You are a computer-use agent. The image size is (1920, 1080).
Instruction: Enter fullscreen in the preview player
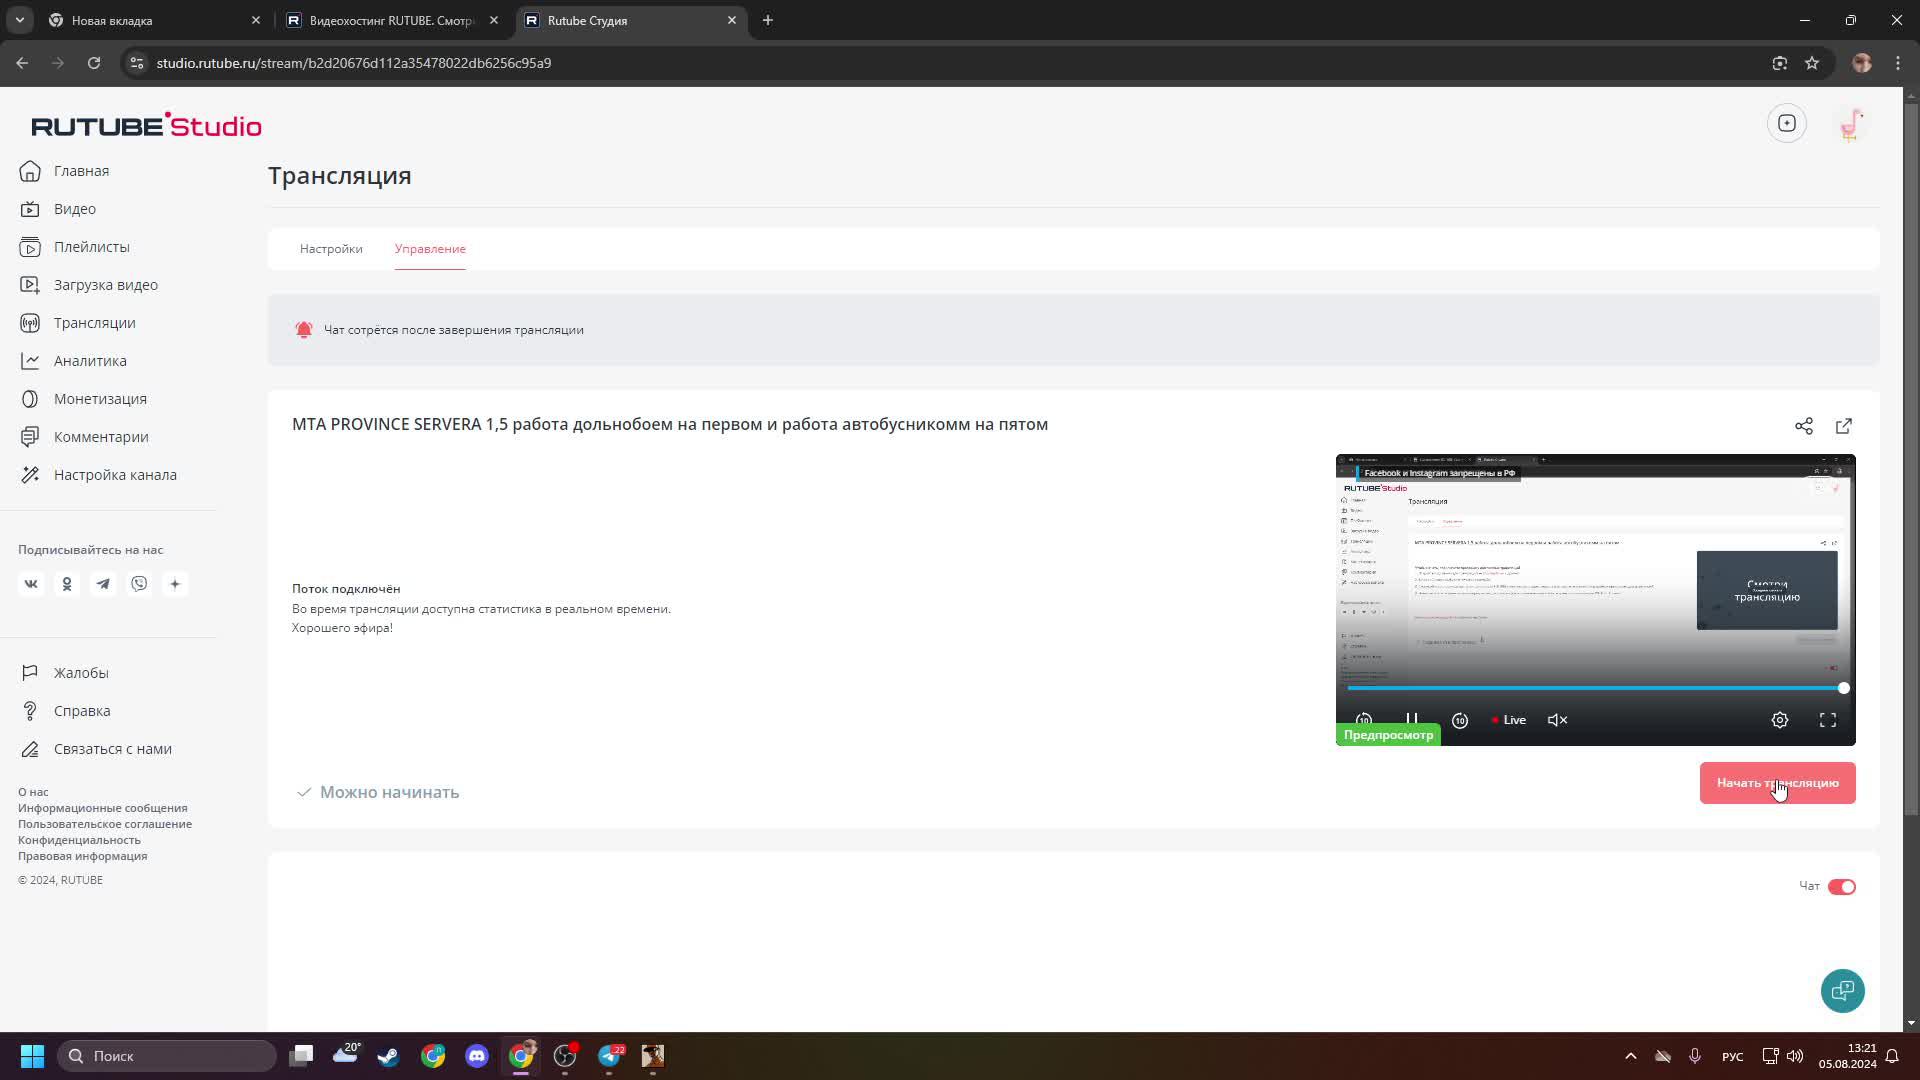1828,720
